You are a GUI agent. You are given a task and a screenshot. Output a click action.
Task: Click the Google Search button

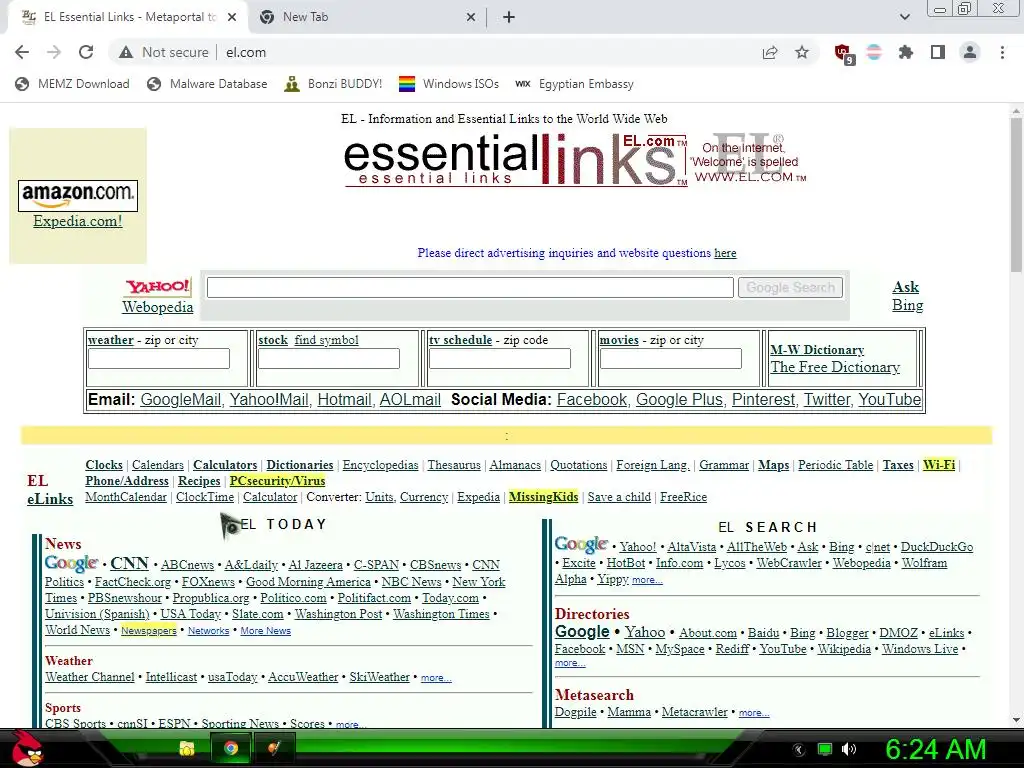click(790, 287)
